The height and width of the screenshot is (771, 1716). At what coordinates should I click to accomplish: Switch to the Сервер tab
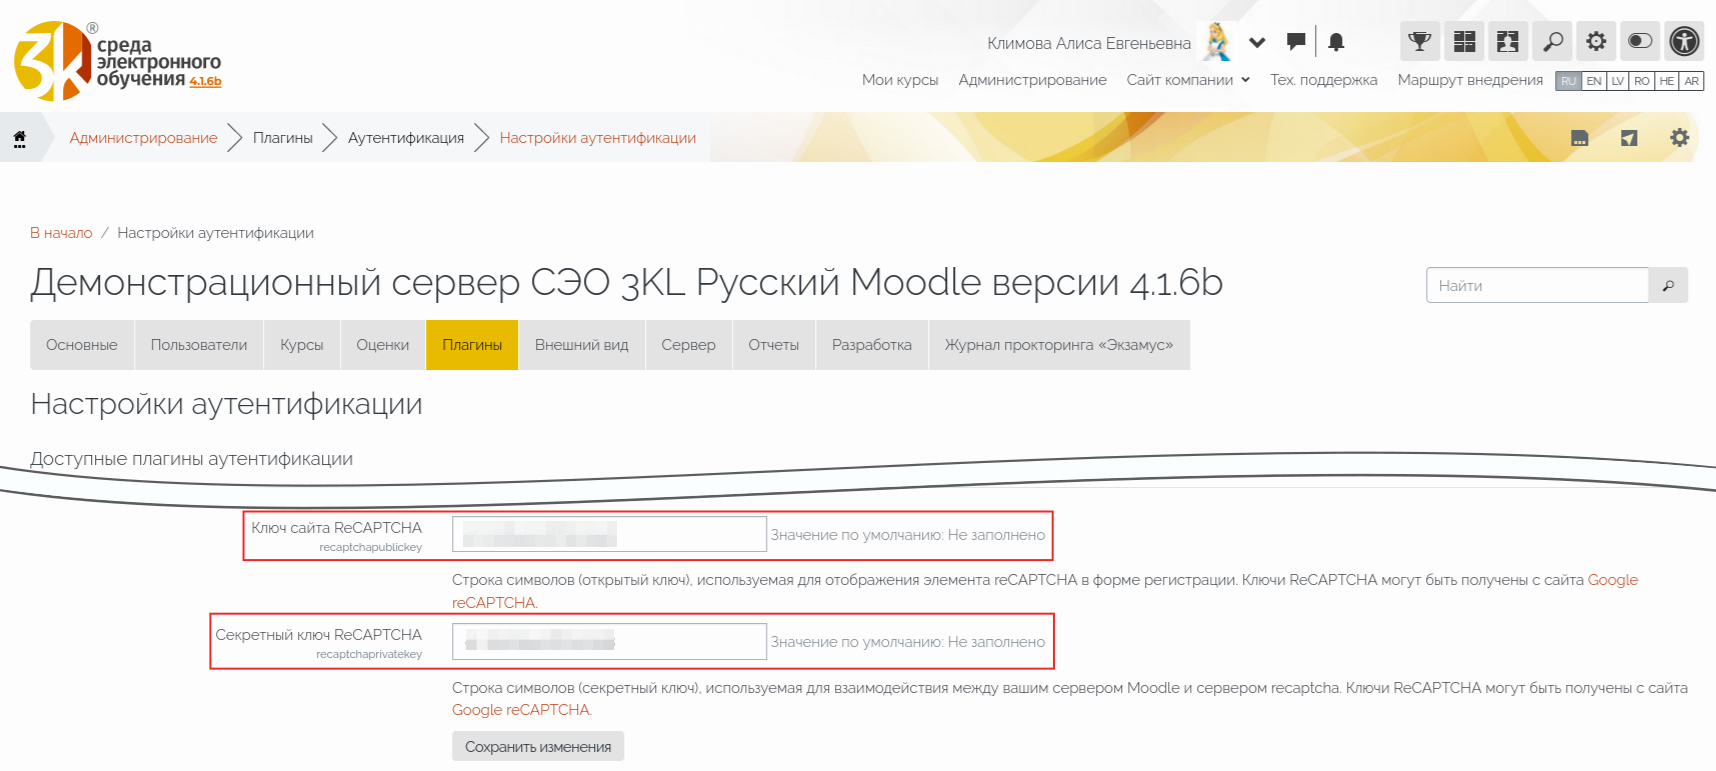point(689,345)
